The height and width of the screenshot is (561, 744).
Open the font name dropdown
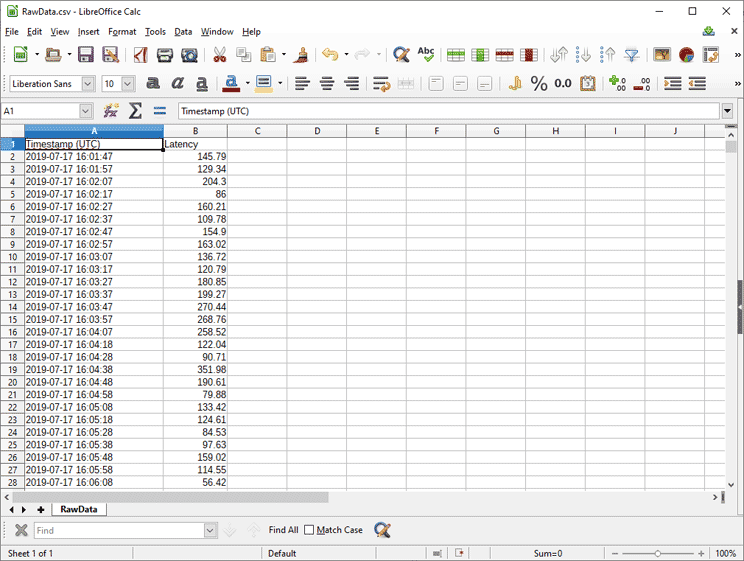coord(88,84)
